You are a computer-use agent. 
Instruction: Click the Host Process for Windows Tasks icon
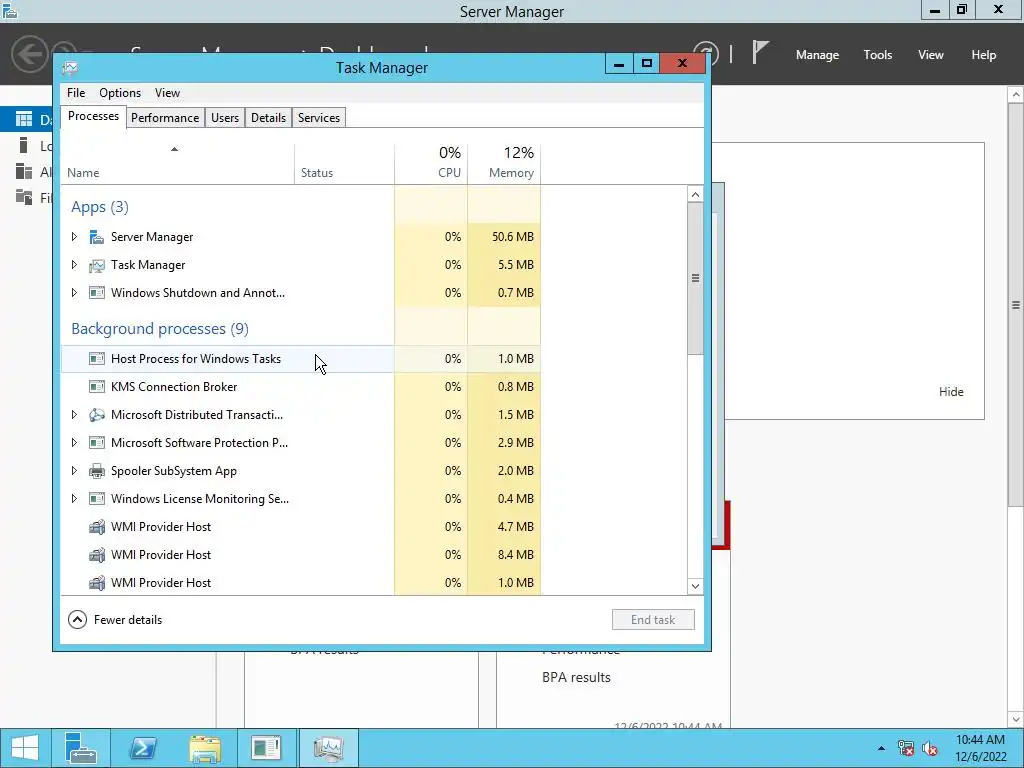click(97, 359)
